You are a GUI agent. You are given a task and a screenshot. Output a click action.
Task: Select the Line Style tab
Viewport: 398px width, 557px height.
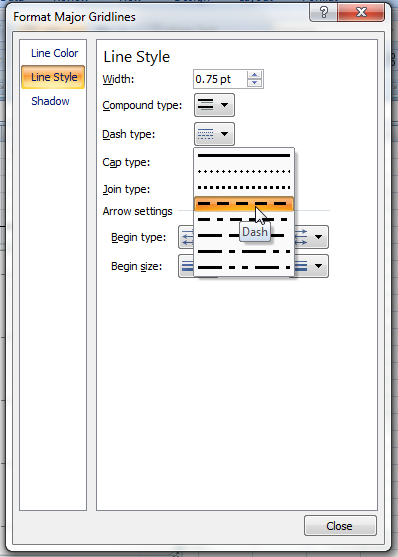pyautogui.click(x=53, y=77)
